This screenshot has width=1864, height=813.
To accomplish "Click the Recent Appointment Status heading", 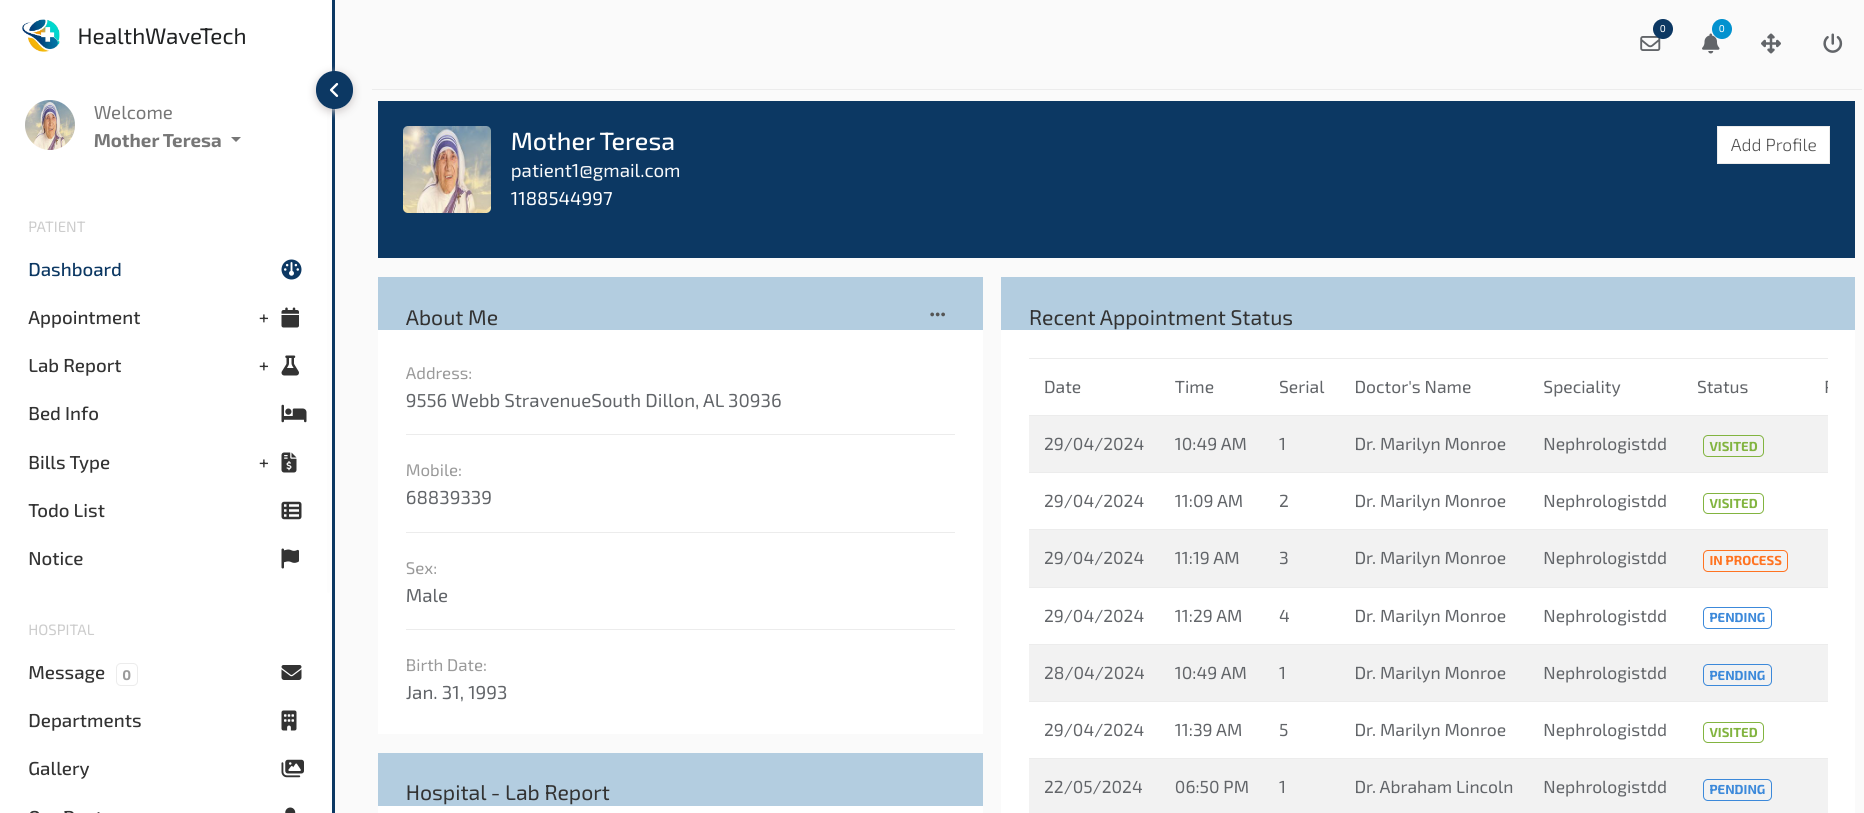I will click(1160, 318).
